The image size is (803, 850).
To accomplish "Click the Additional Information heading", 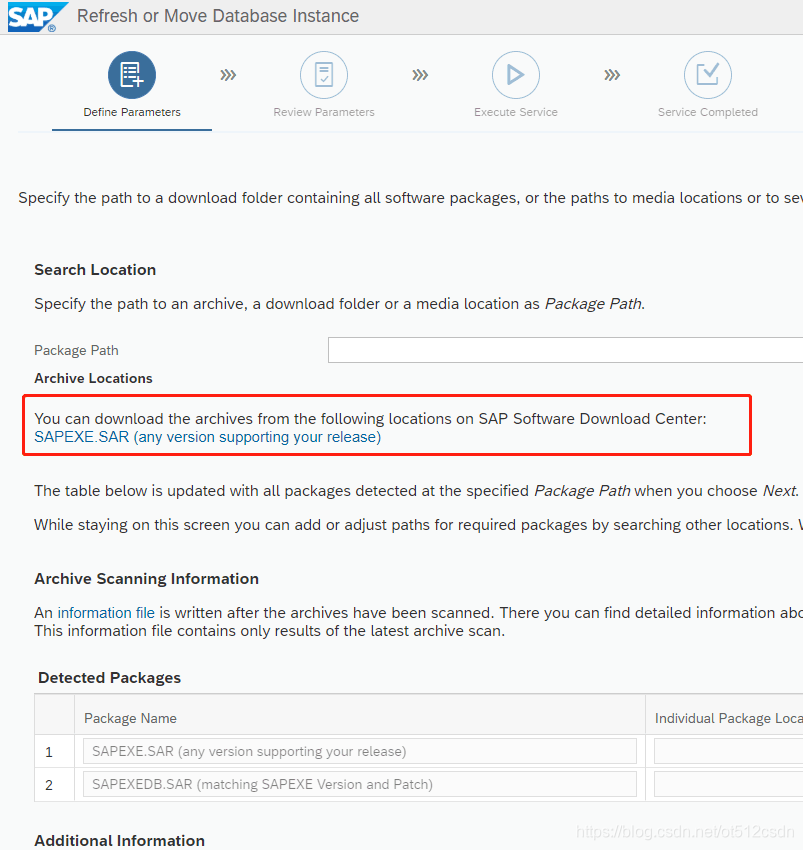I will 119,840.
